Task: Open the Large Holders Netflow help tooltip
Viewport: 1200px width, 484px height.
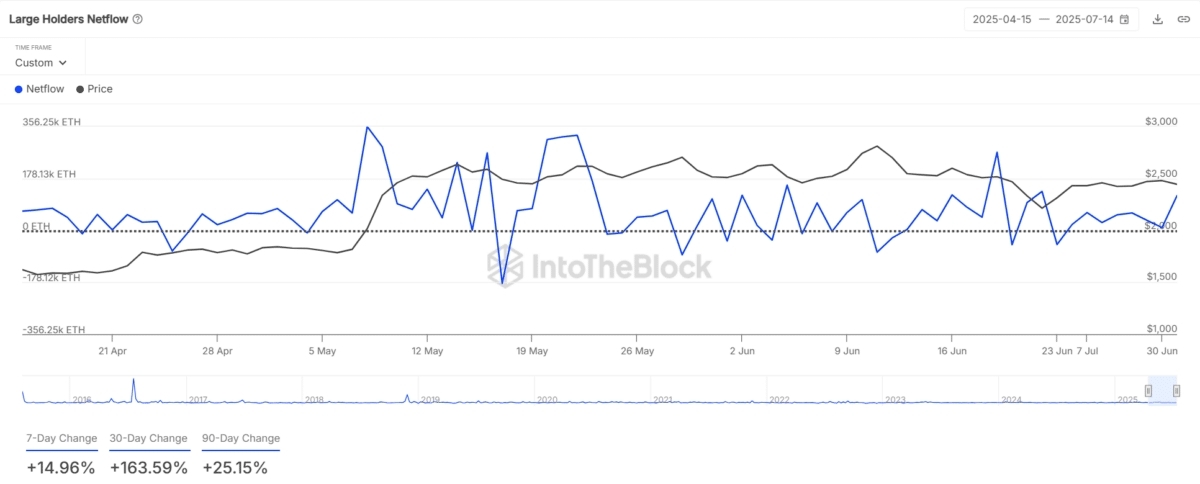Action: tap(137, 19)
